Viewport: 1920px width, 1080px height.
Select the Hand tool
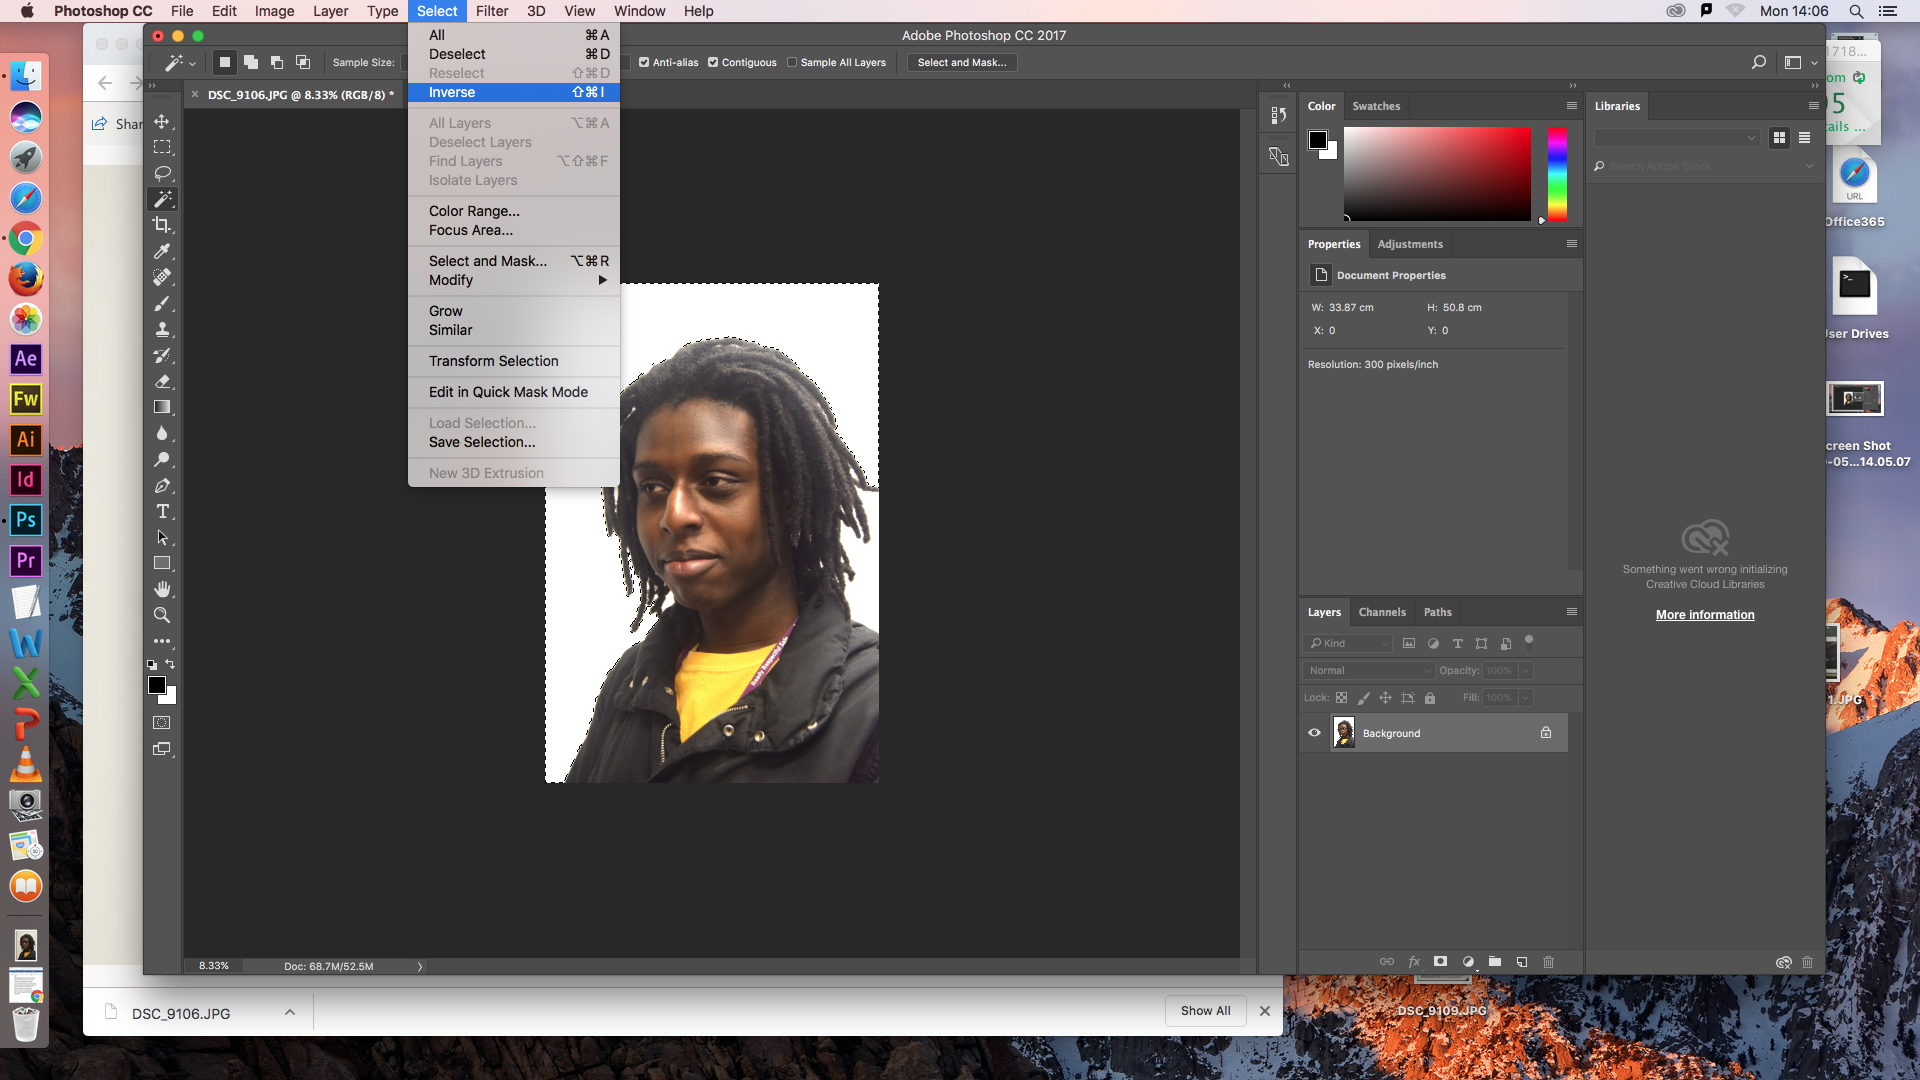click(x=162, y=590)
